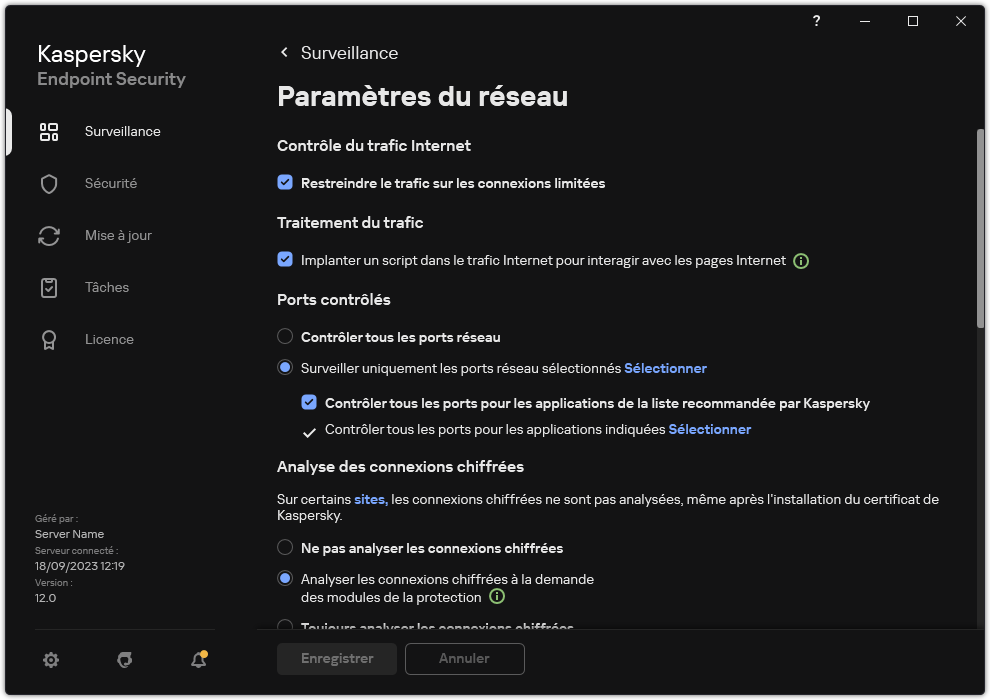Screen dimensions: 990x700
Task: Uncheck contrôler tous les ports pour applications recommandées
Action: coord(309,403)
